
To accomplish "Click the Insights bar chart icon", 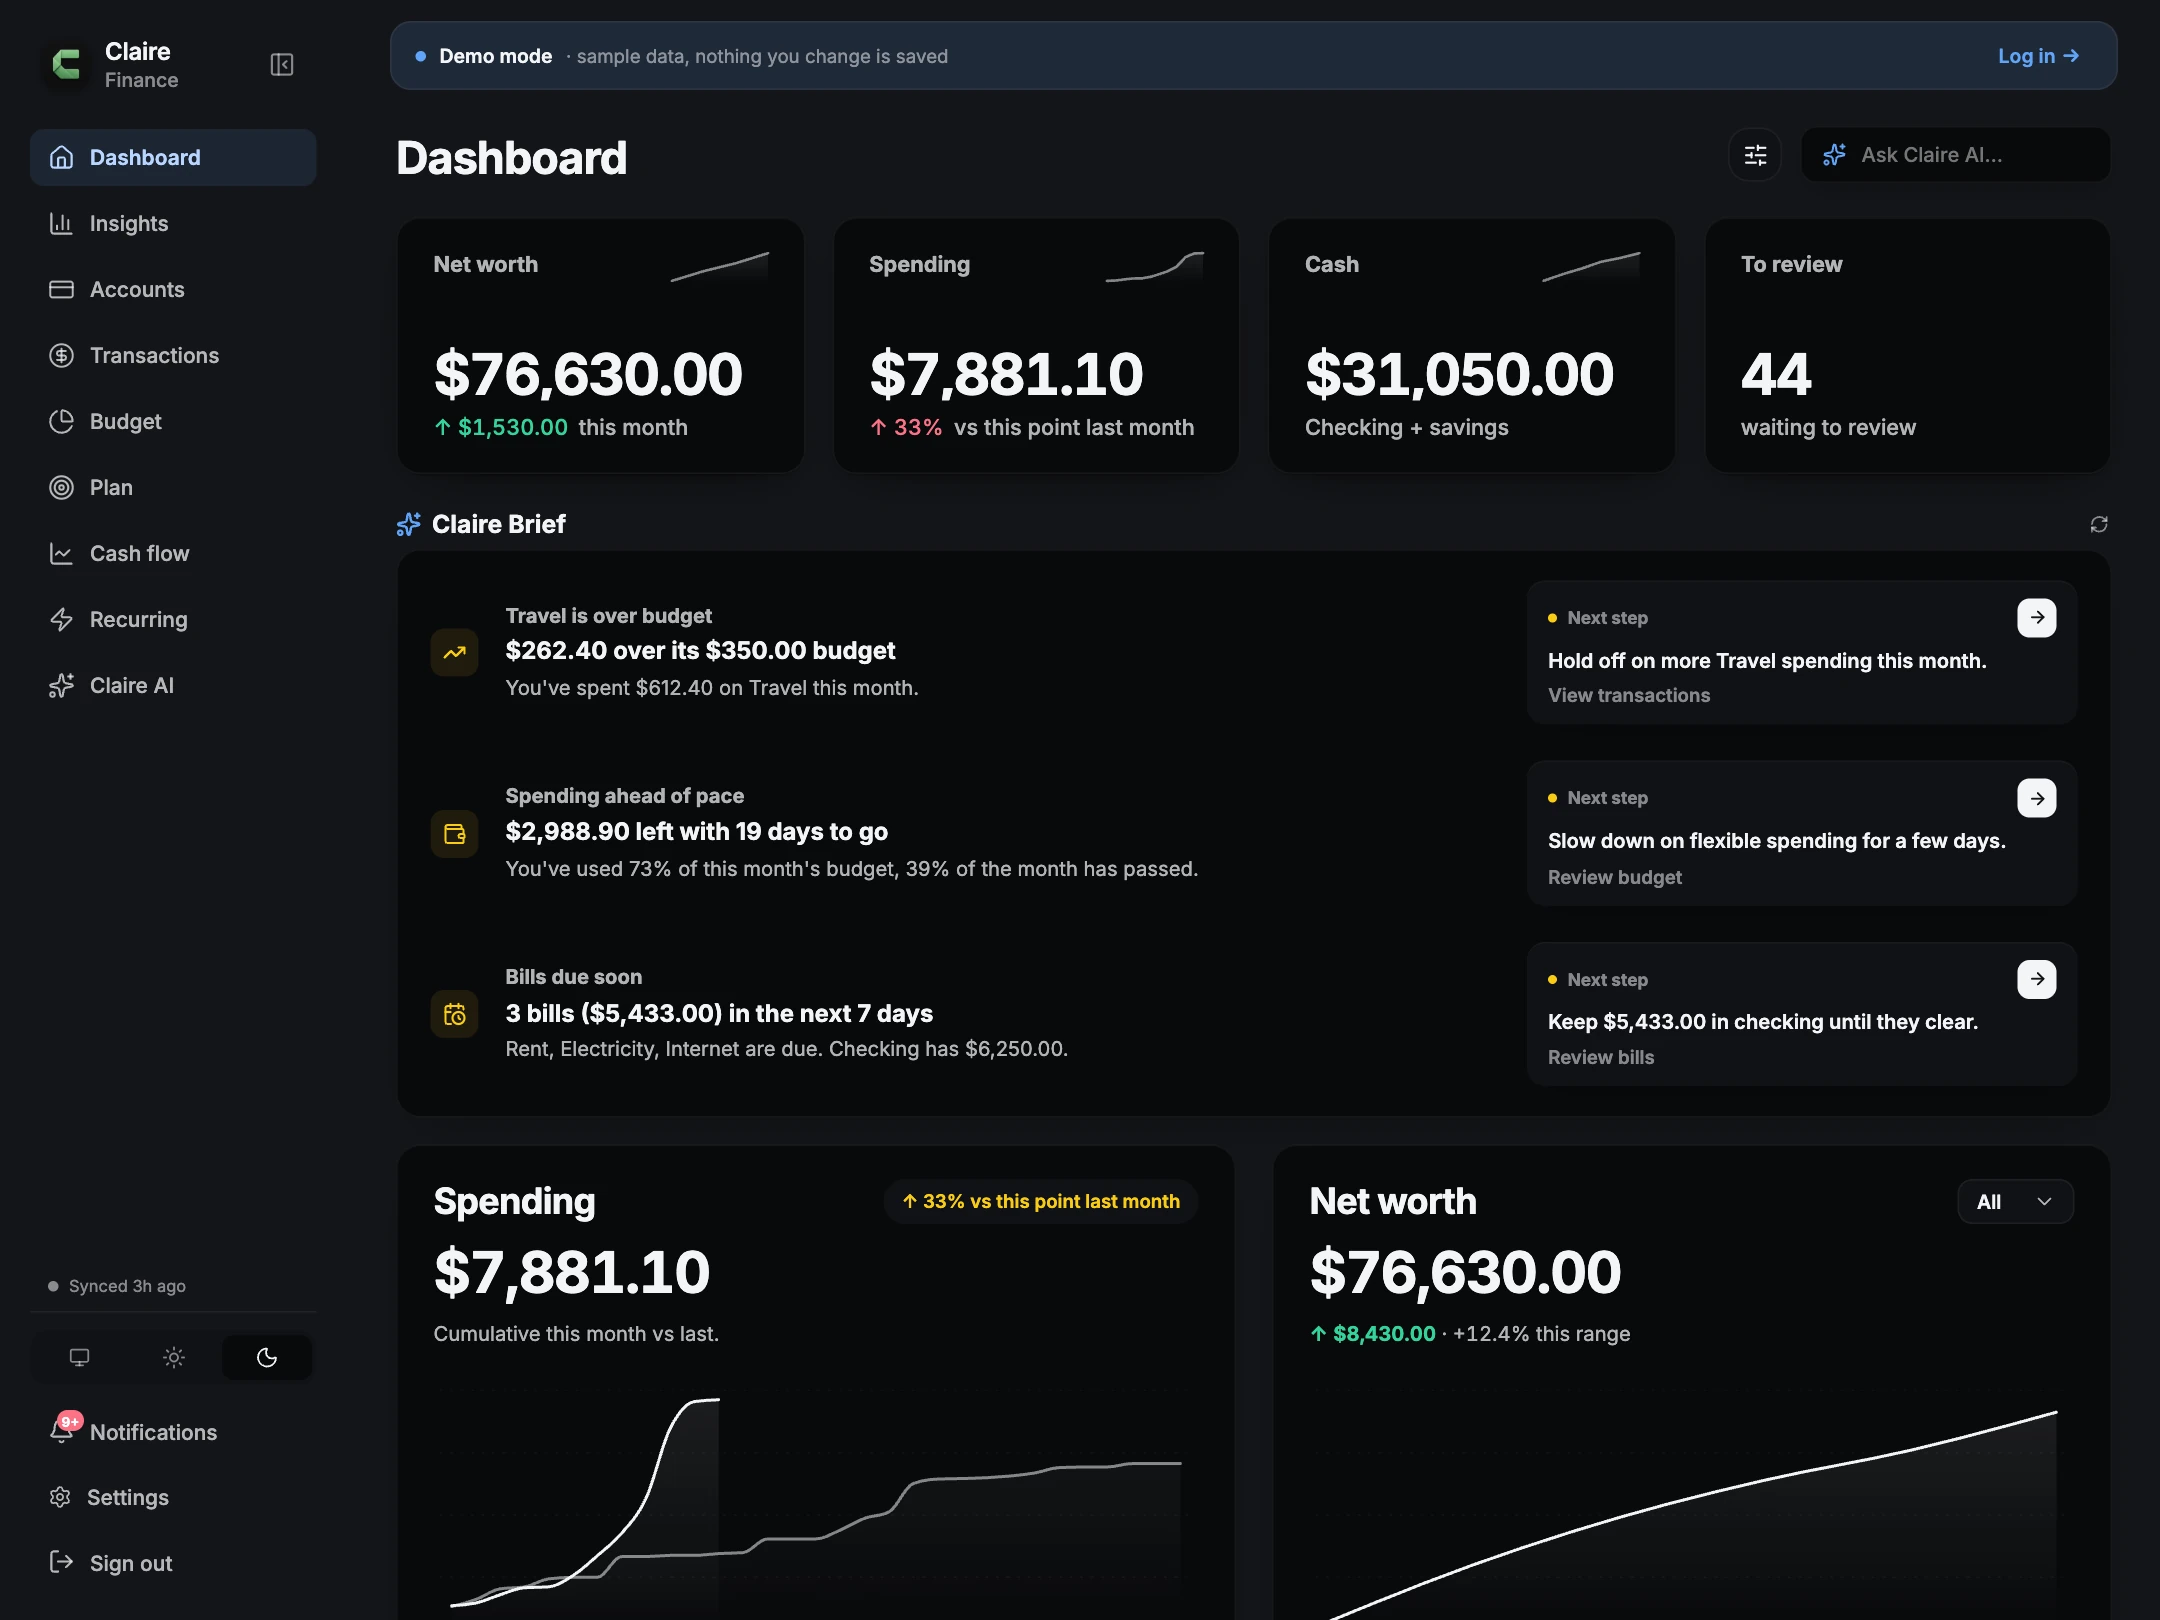I will pos(61,223).
